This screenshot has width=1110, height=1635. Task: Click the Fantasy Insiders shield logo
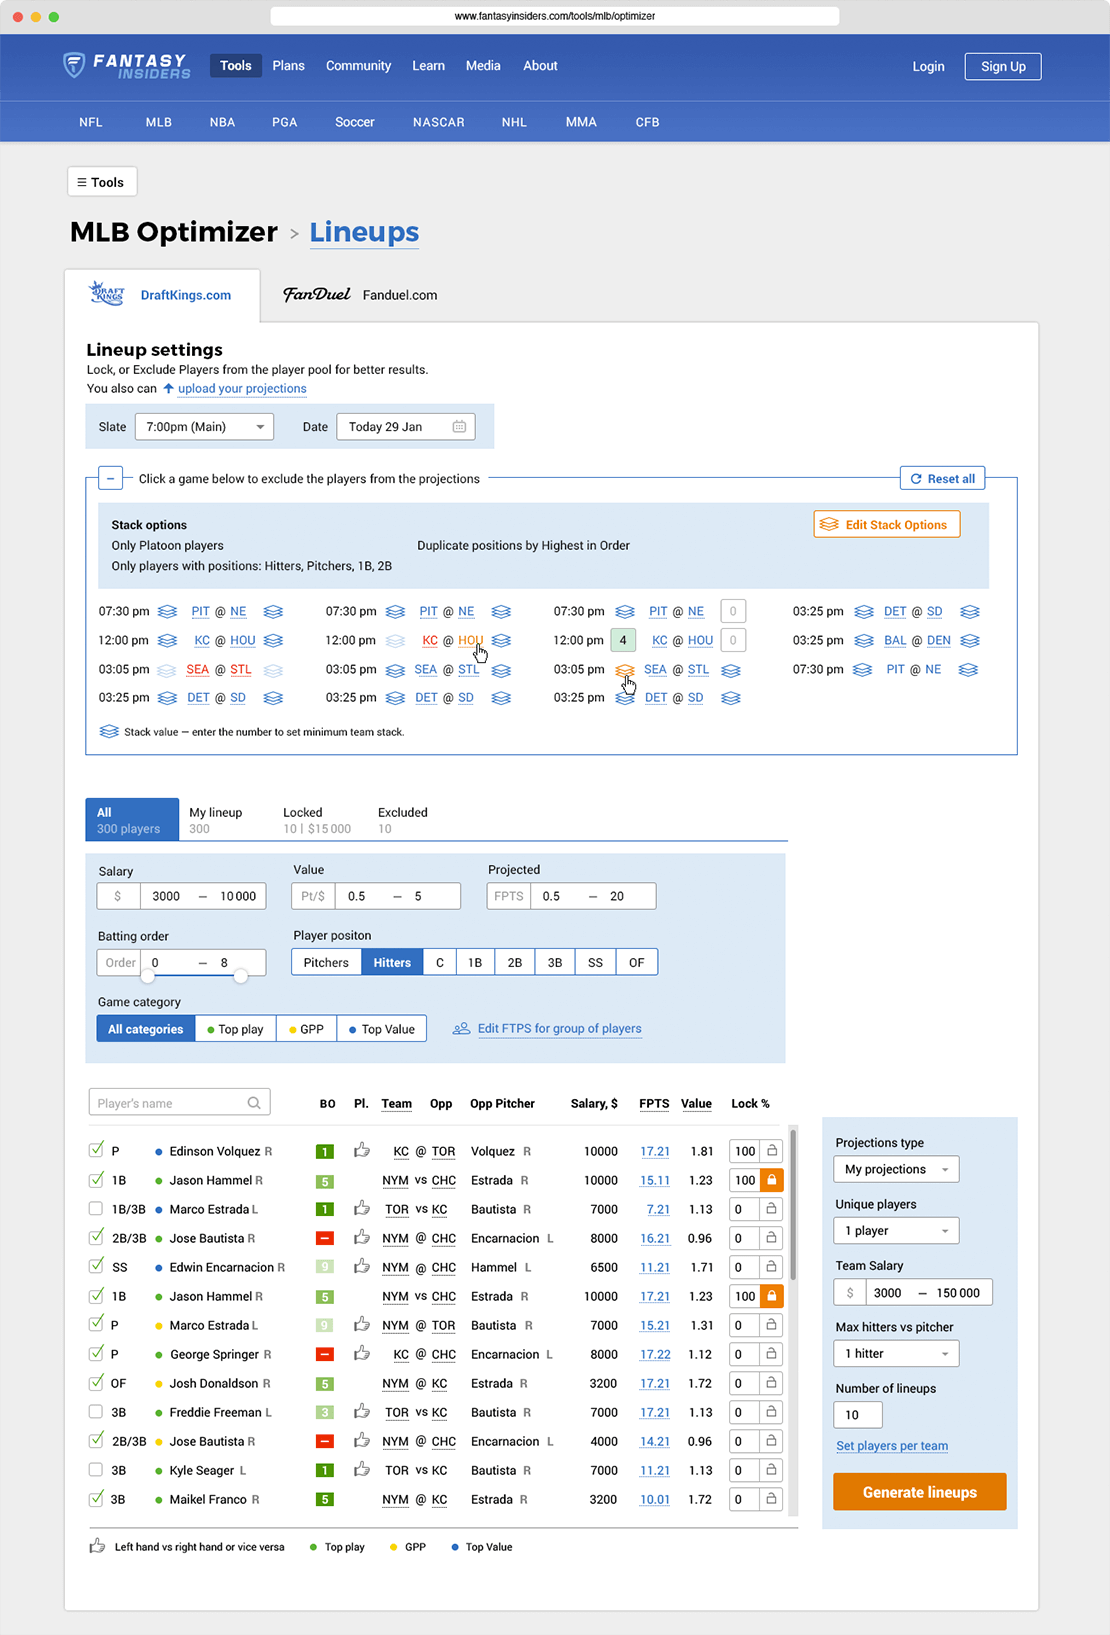click(74, 65)
